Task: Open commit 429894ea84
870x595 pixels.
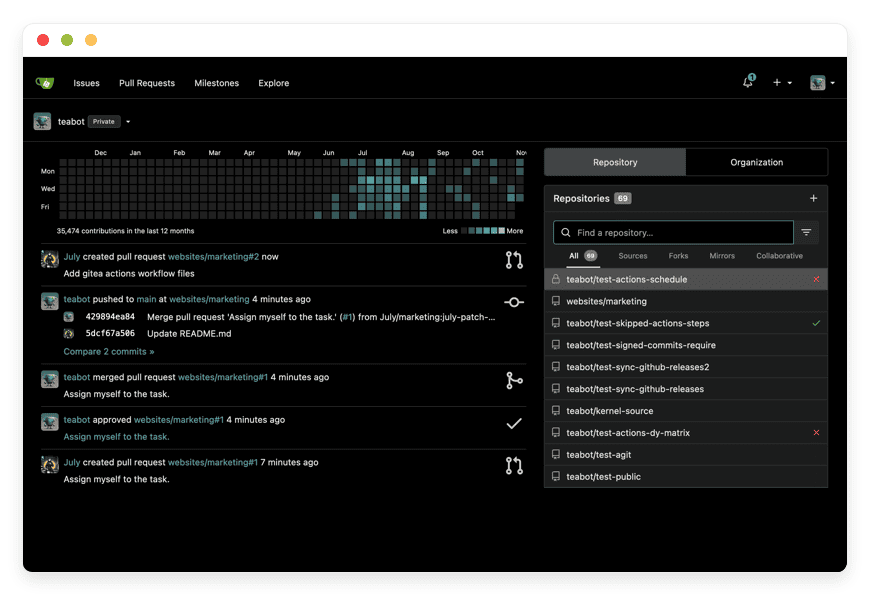Action: (110, 316)
